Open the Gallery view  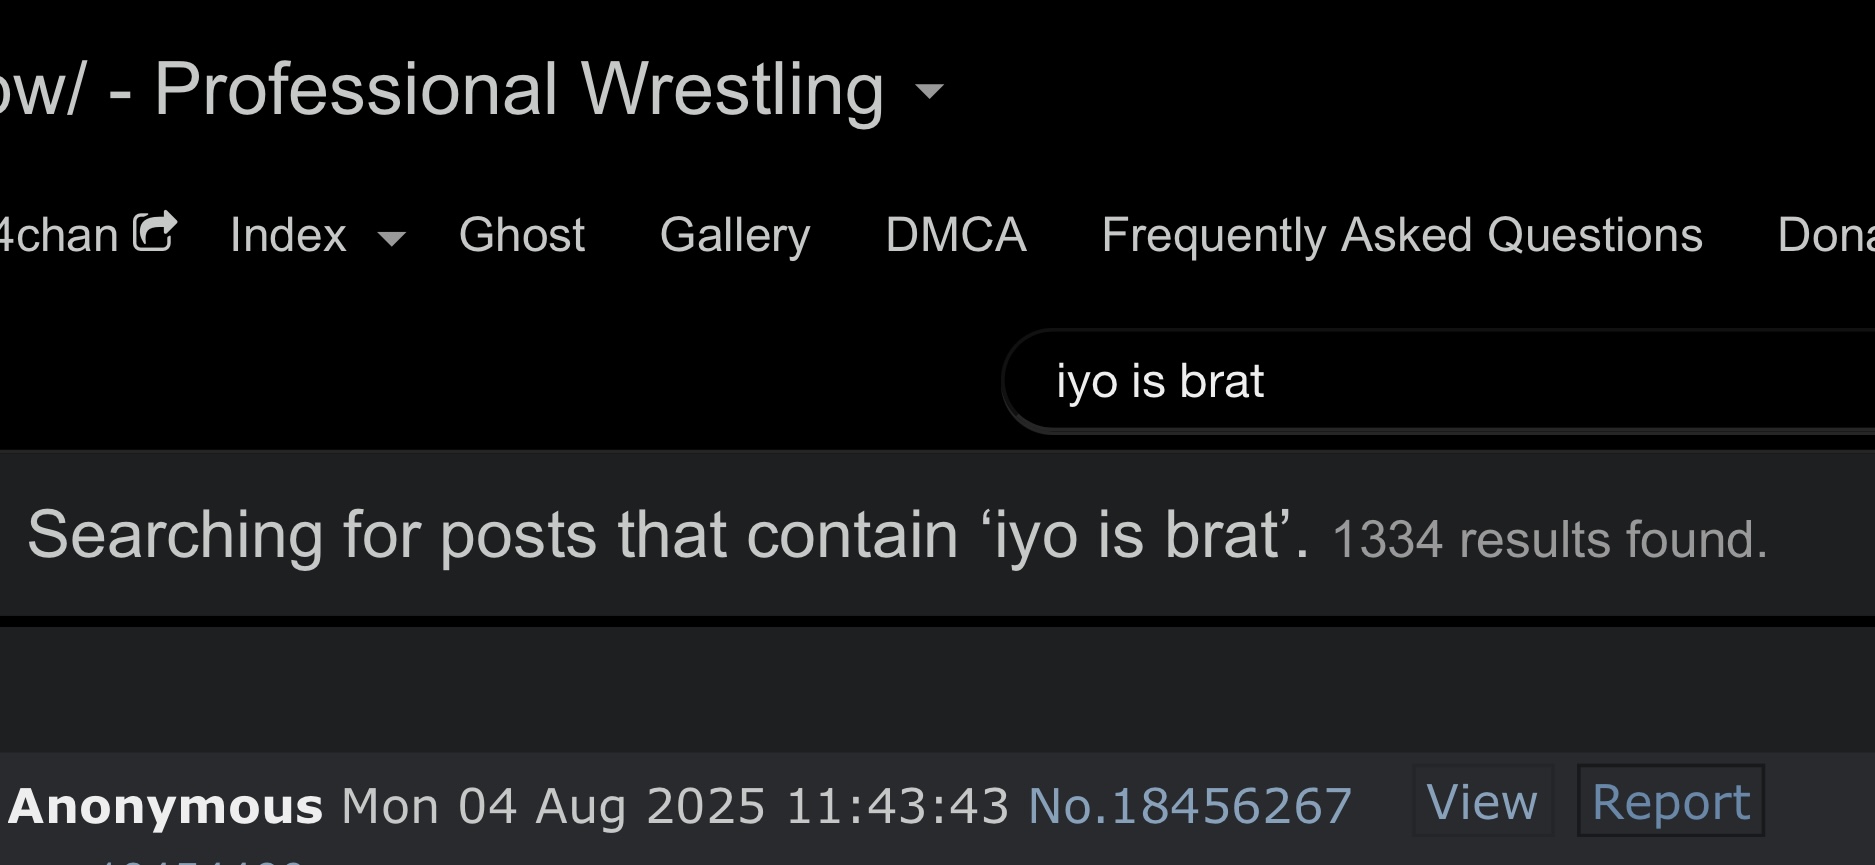tap(735, 236)
